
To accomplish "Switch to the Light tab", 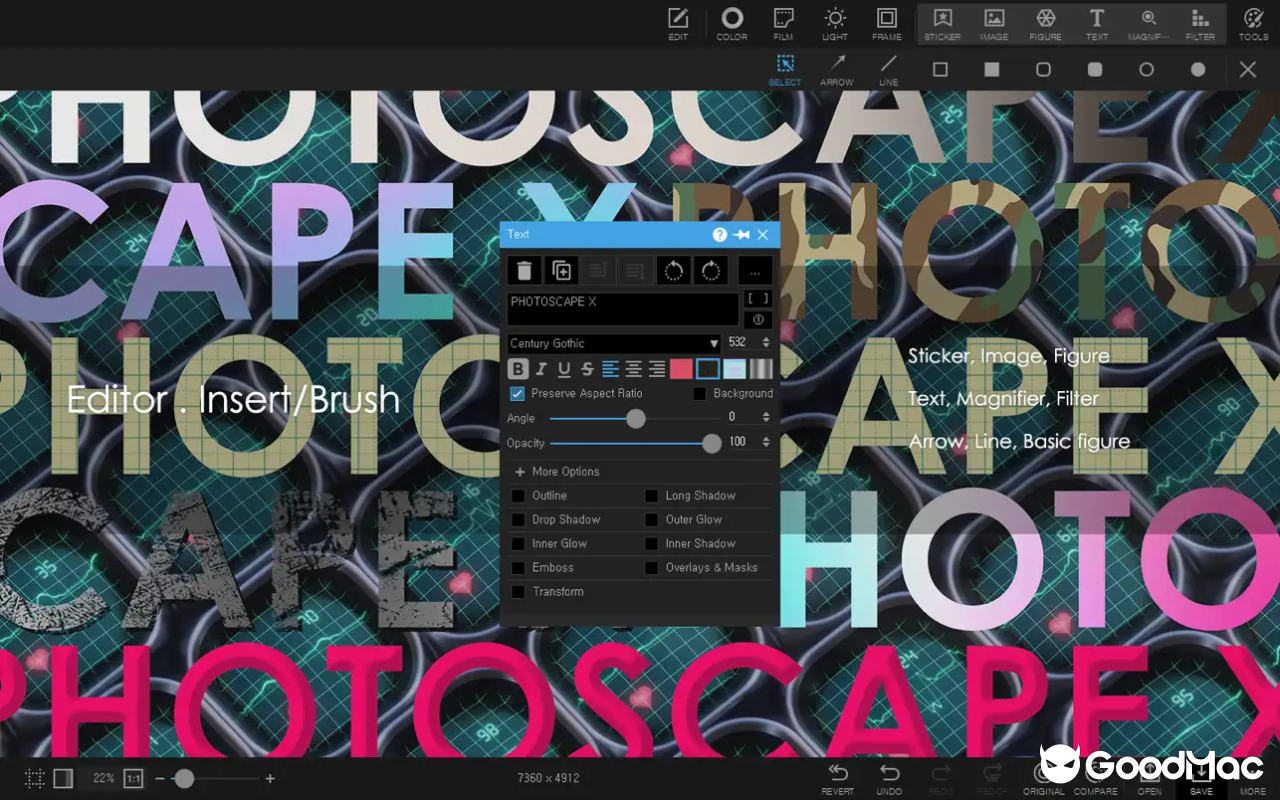I will [835, 24].
